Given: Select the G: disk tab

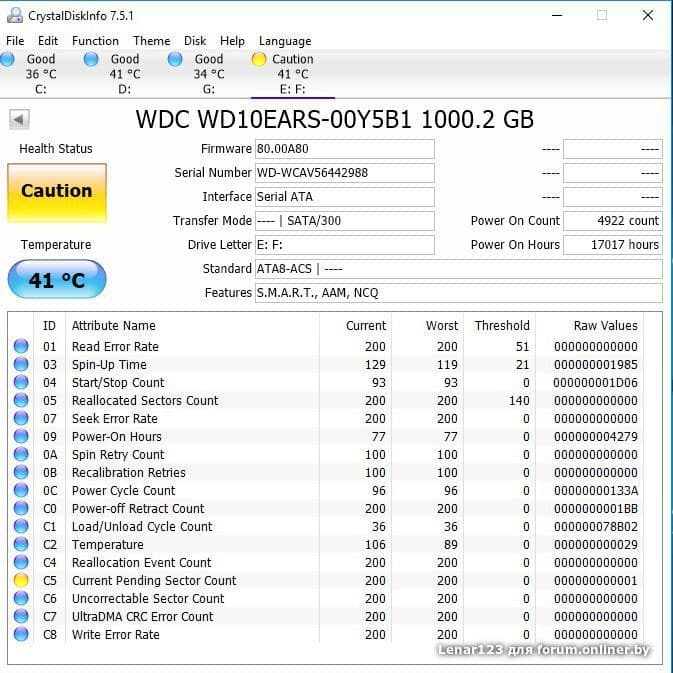Looking at the screenshot, I should (209, 74).
